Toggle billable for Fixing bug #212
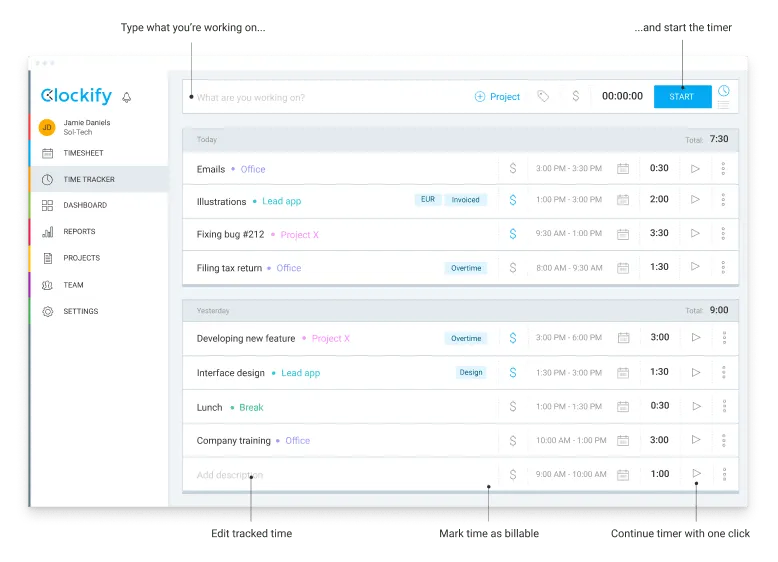The width and height of the screenshot is (778, 562). pos(513,234)
